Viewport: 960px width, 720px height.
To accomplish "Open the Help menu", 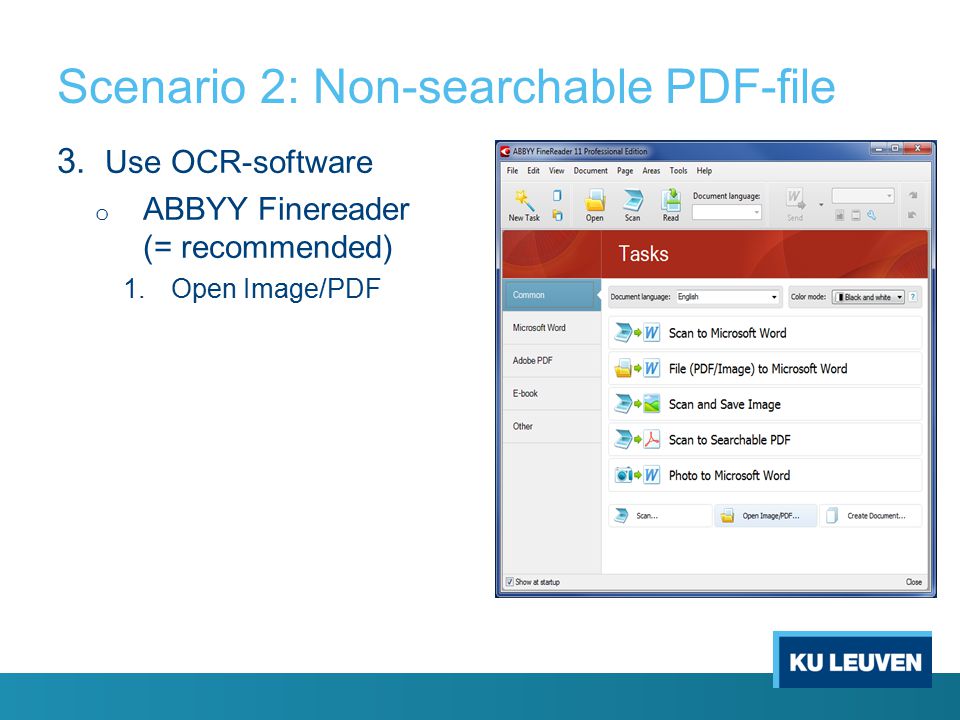I will [704, 171].
